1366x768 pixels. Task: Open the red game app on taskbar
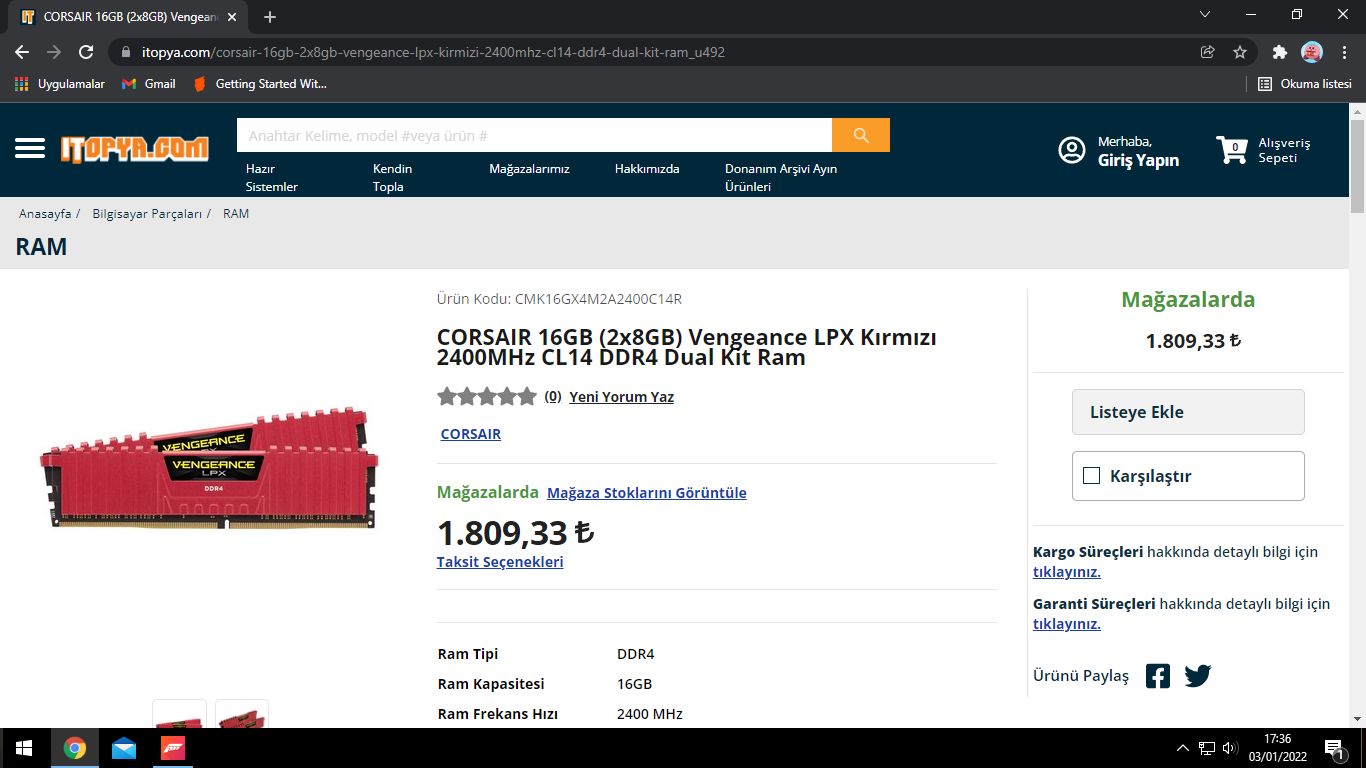pos(173,748)
